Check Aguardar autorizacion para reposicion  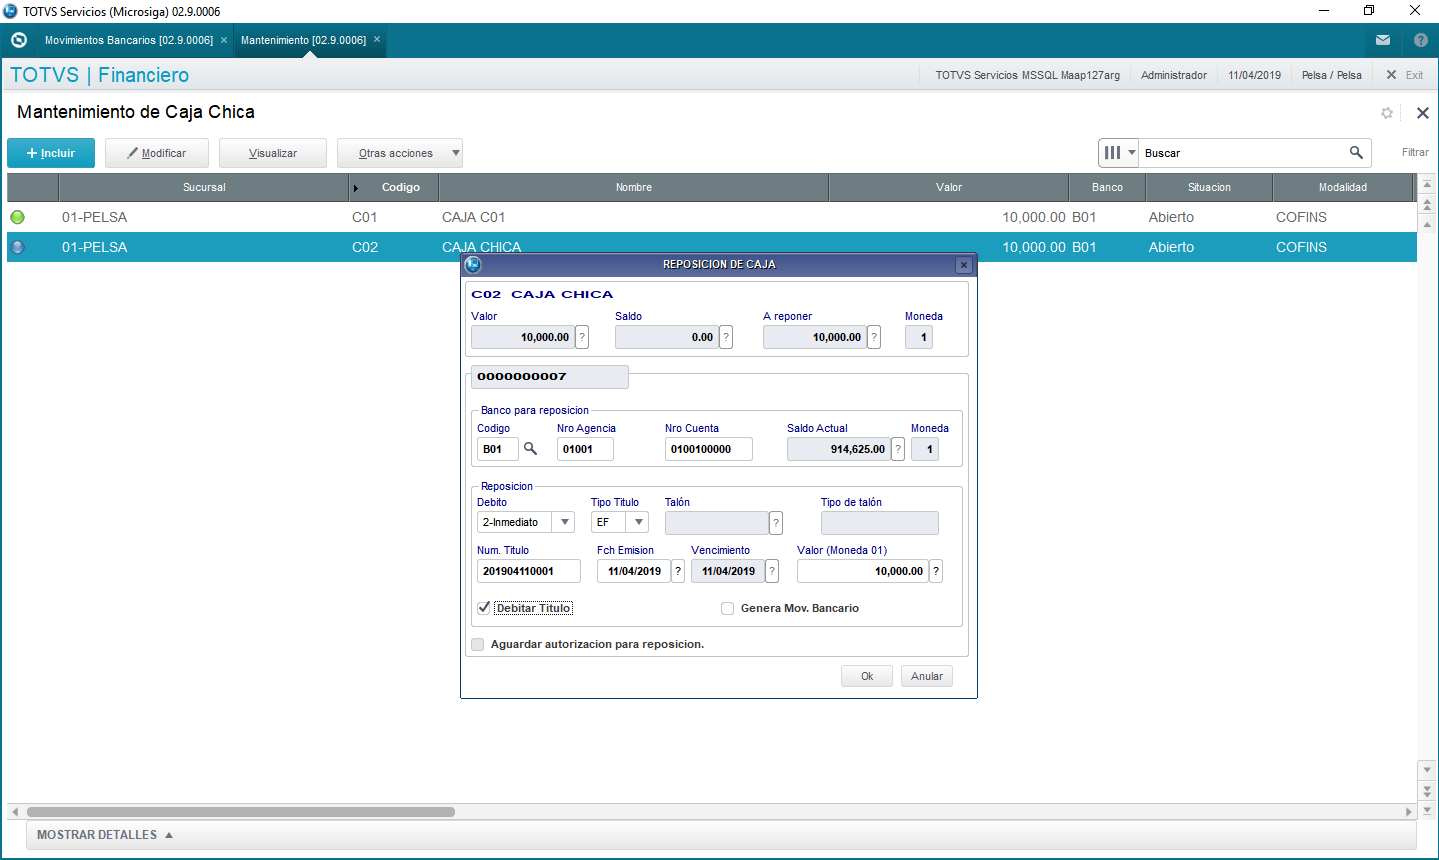[x=478, y=644]
